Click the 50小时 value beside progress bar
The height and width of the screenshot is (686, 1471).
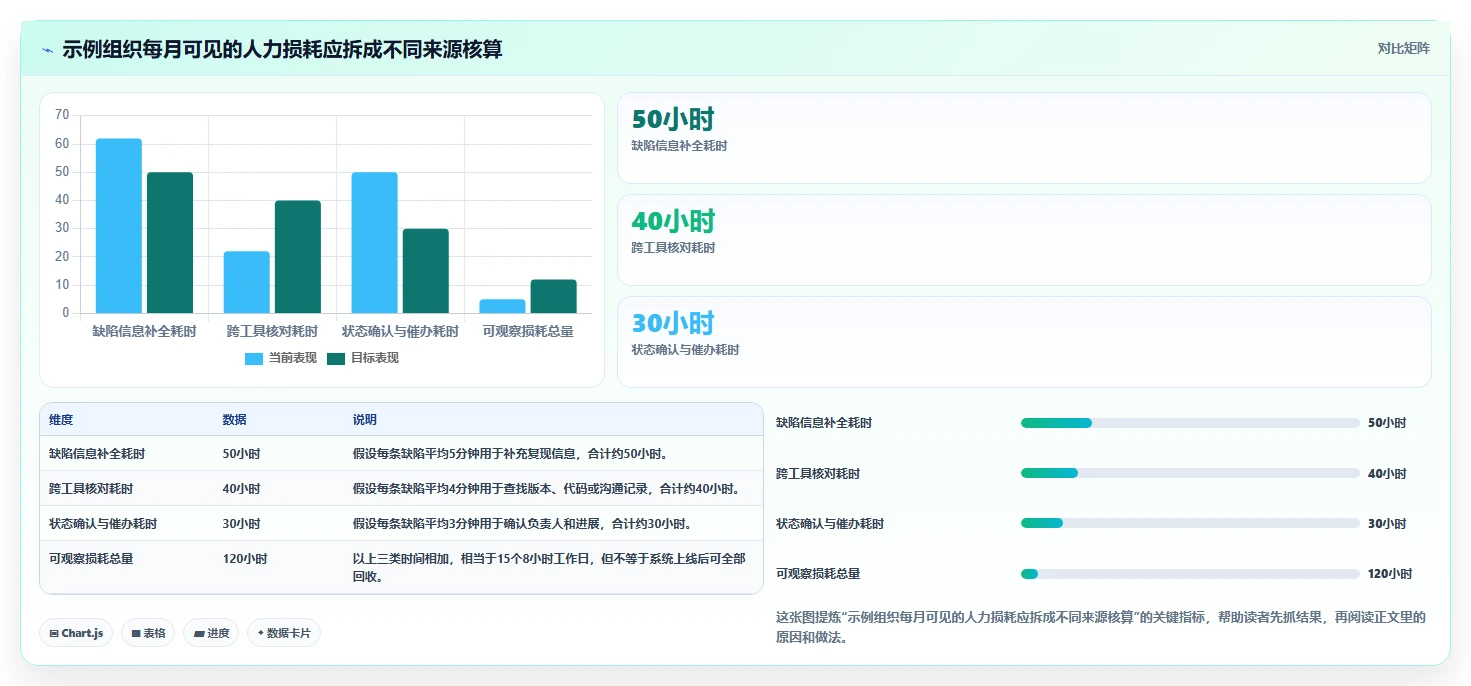[1387, 423]
